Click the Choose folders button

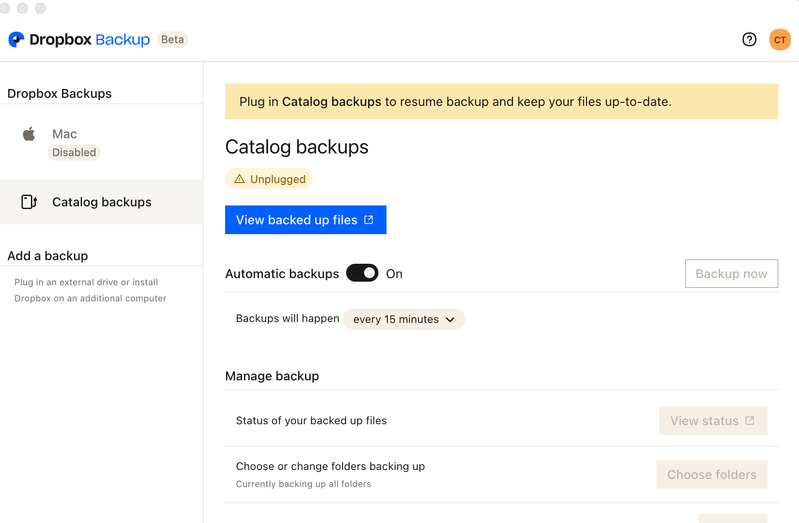tap(711, 474)
